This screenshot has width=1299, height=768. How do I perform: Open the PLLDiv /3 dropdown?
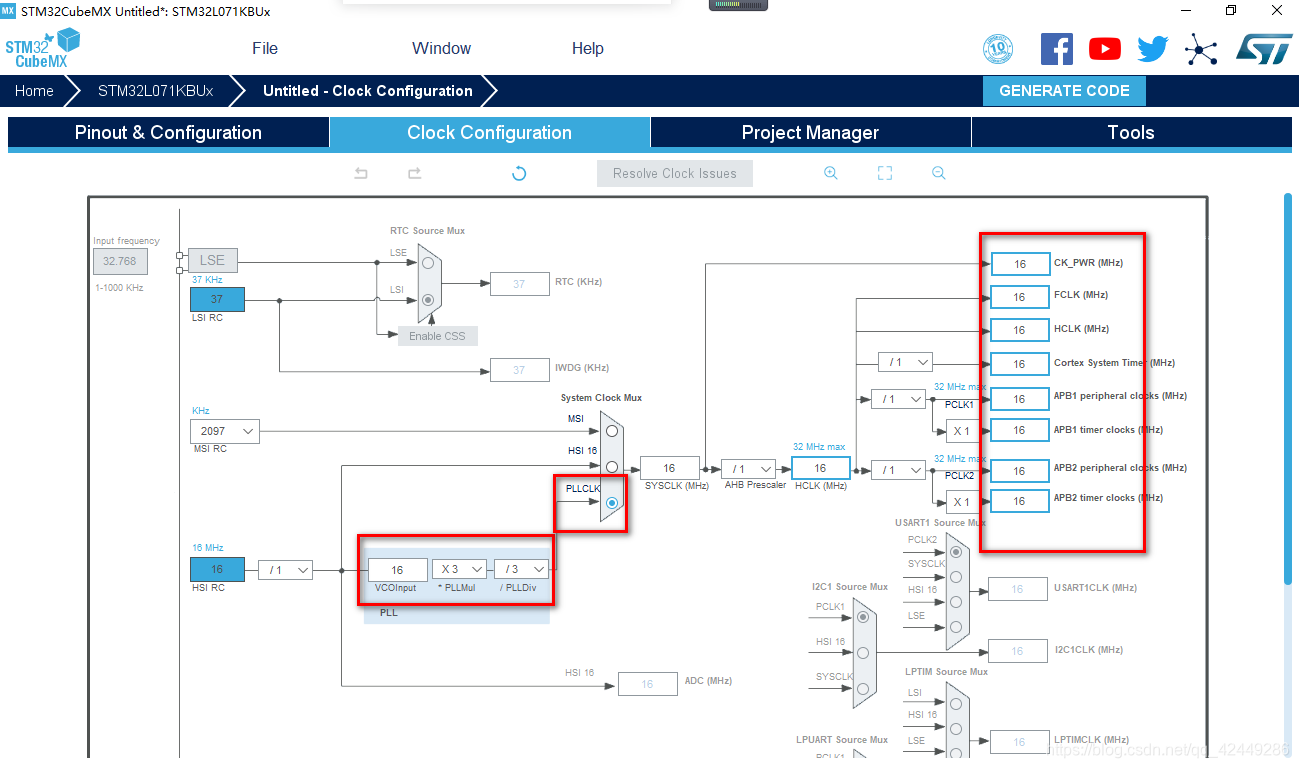point(521,569)
